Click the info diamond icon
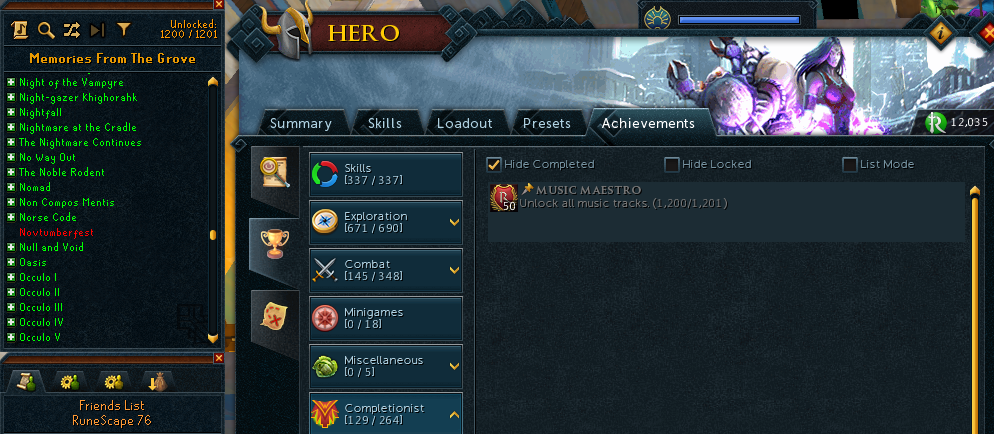 click(940, 33)
